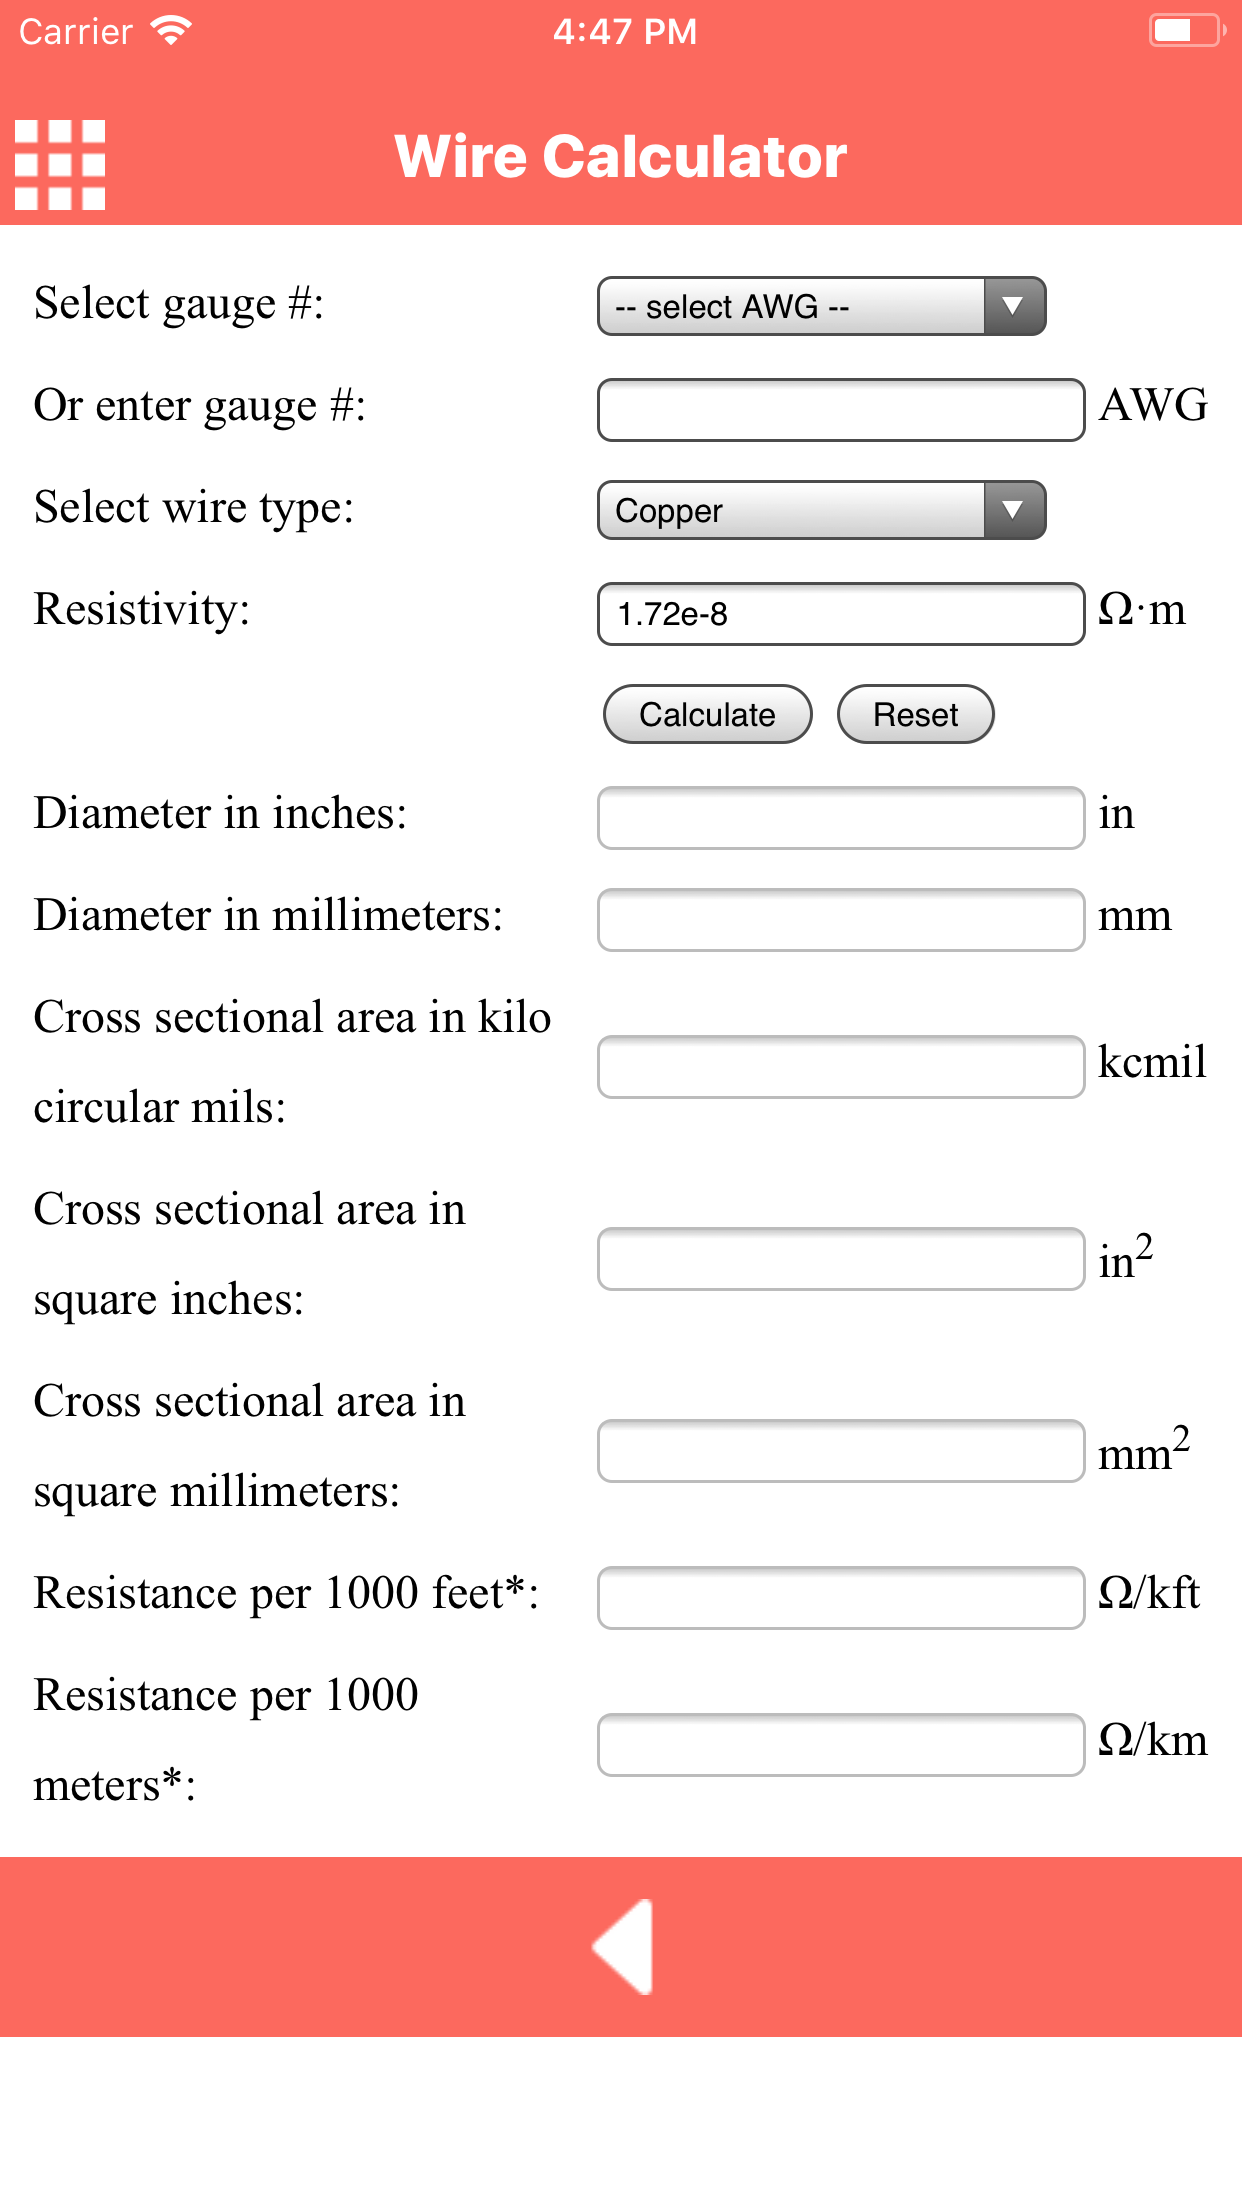Click the diameter in millimeters field

[x=840, y=920]
